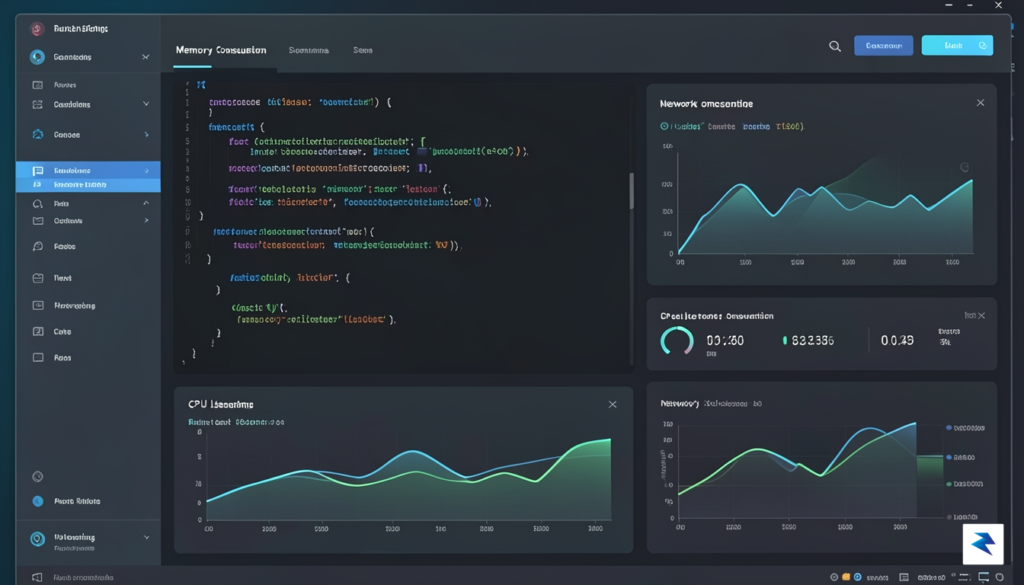This screenshot has width=1024, height=585.
Task: Switch to the Memory Consumption tab
Action: click(221, 50)
